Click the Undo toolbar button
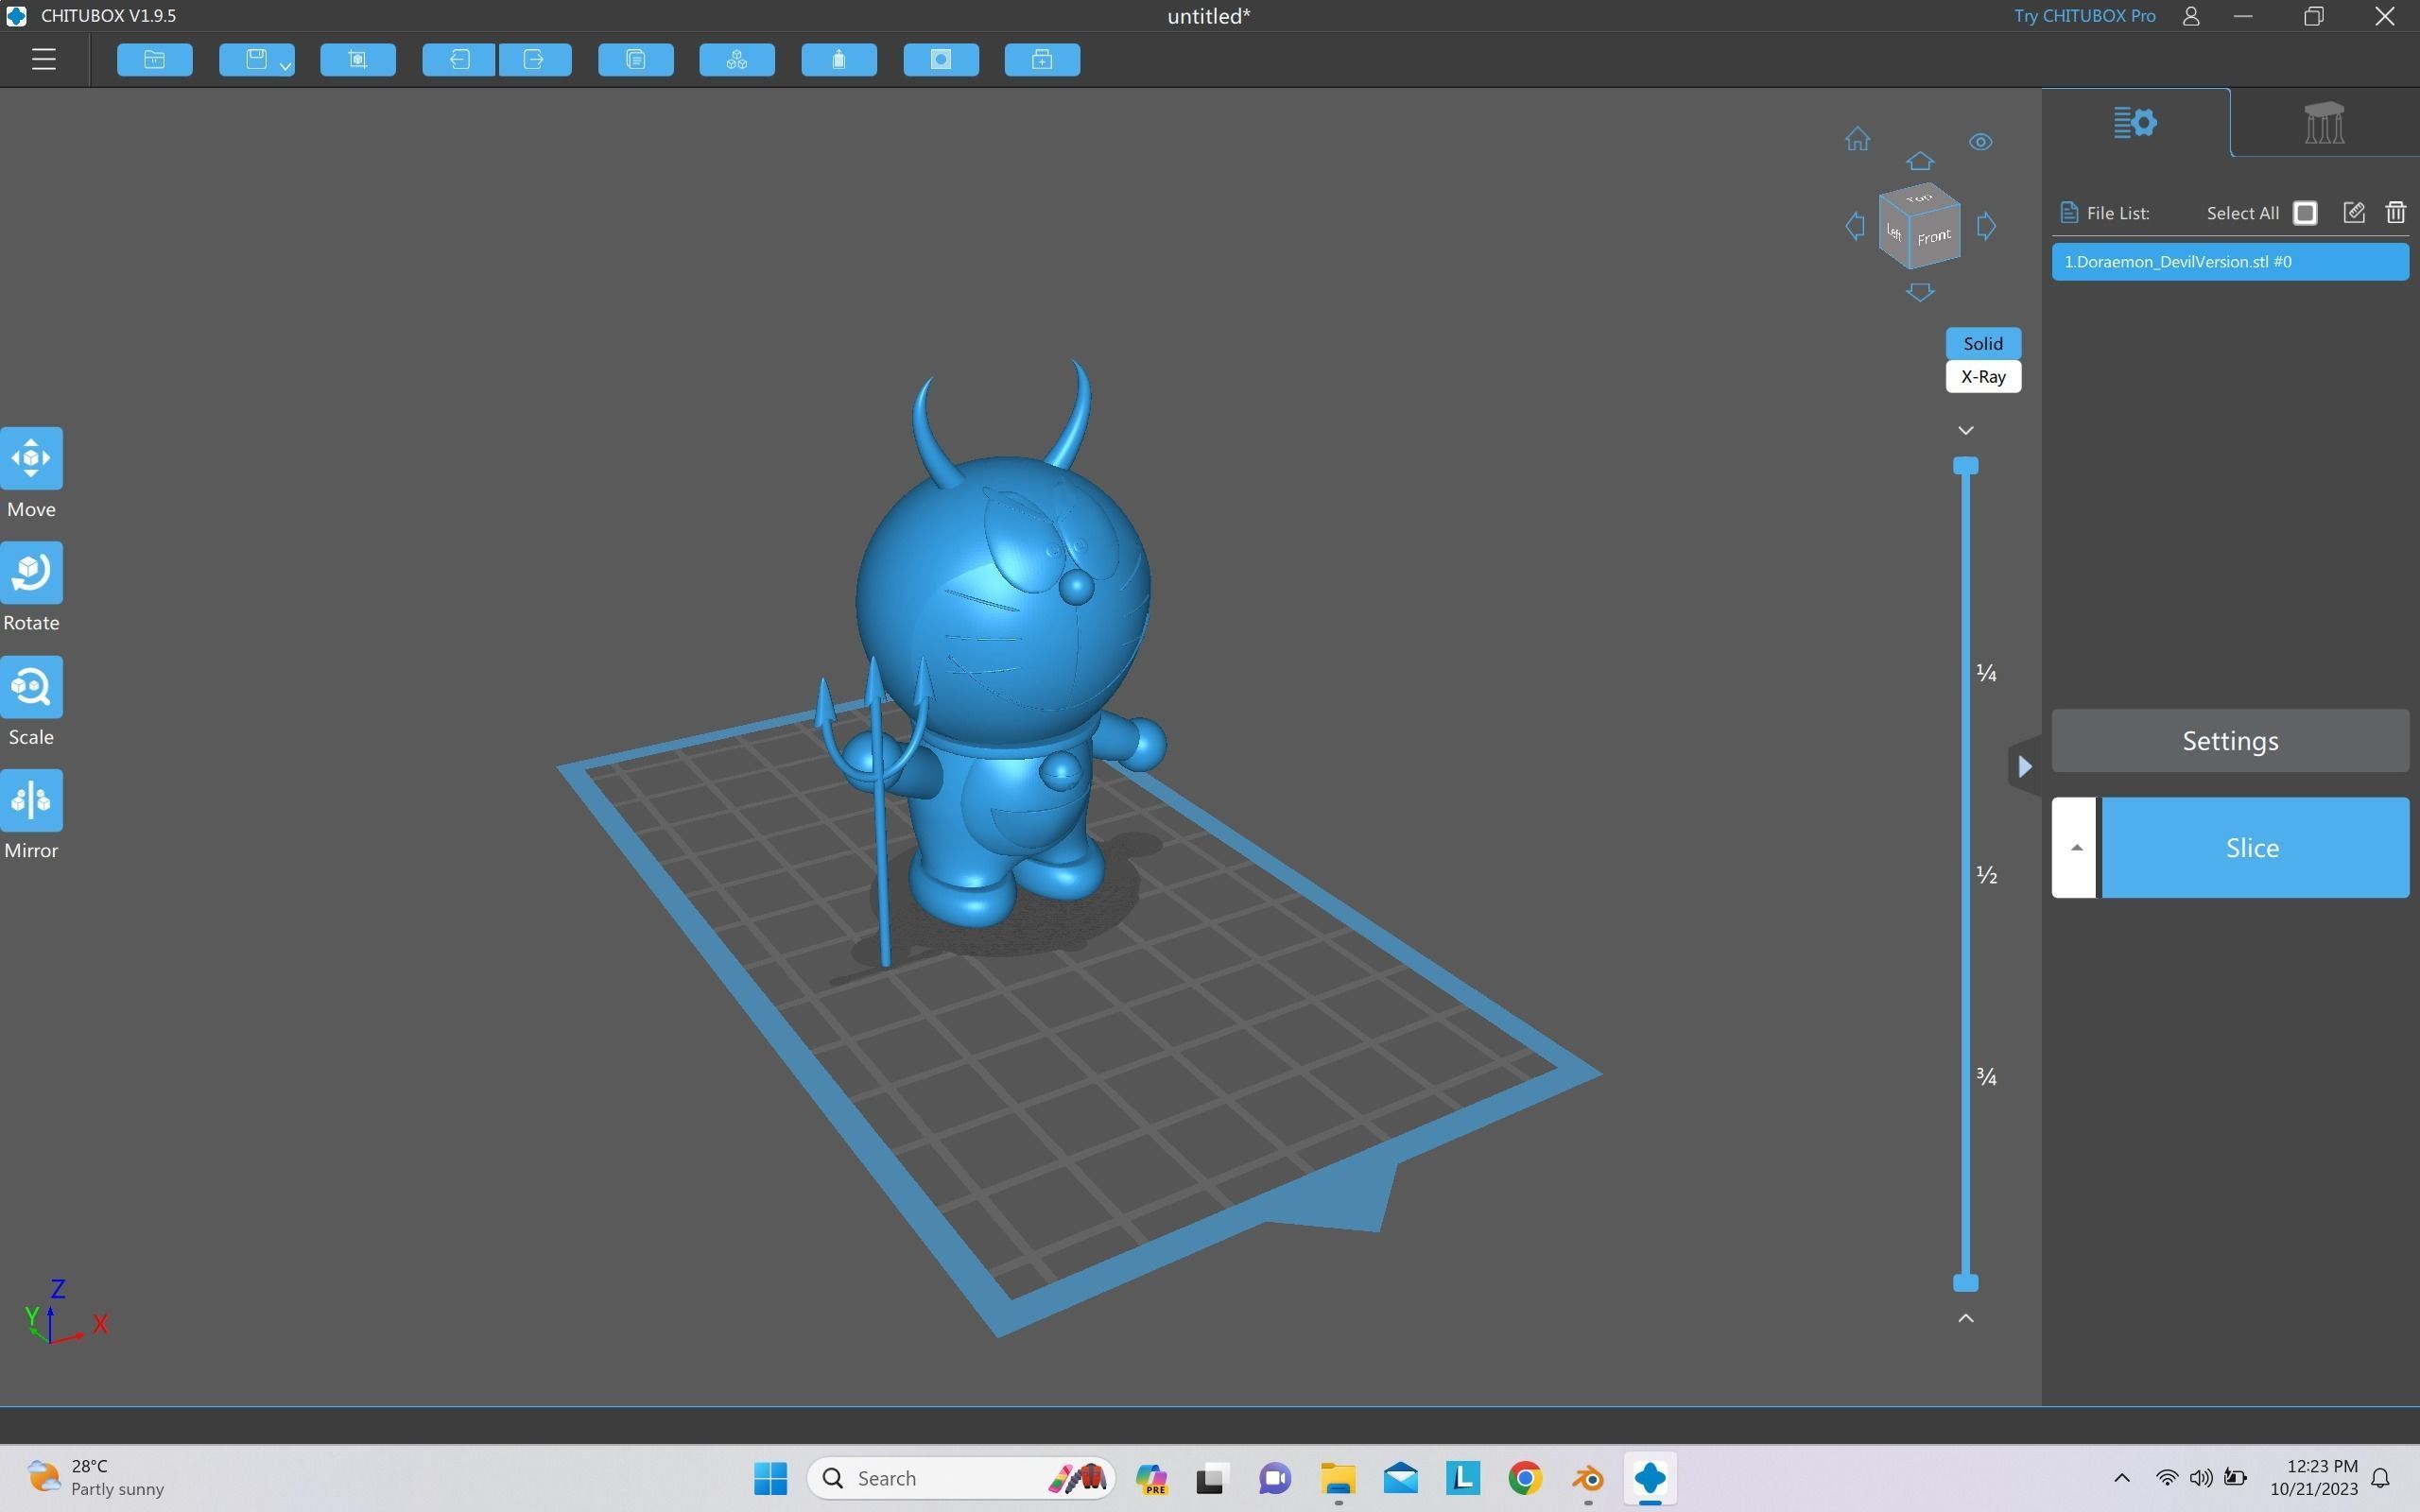 pos(459,60)
